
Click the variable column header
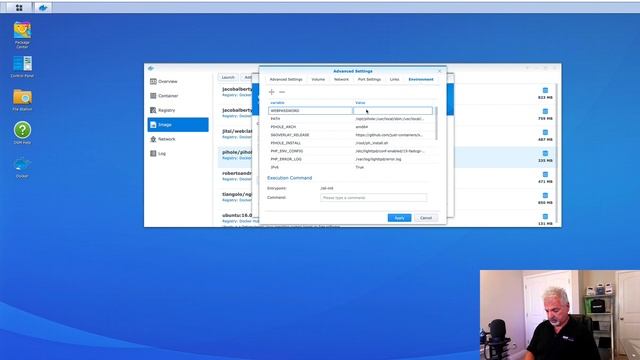click(x=278, y=103)
